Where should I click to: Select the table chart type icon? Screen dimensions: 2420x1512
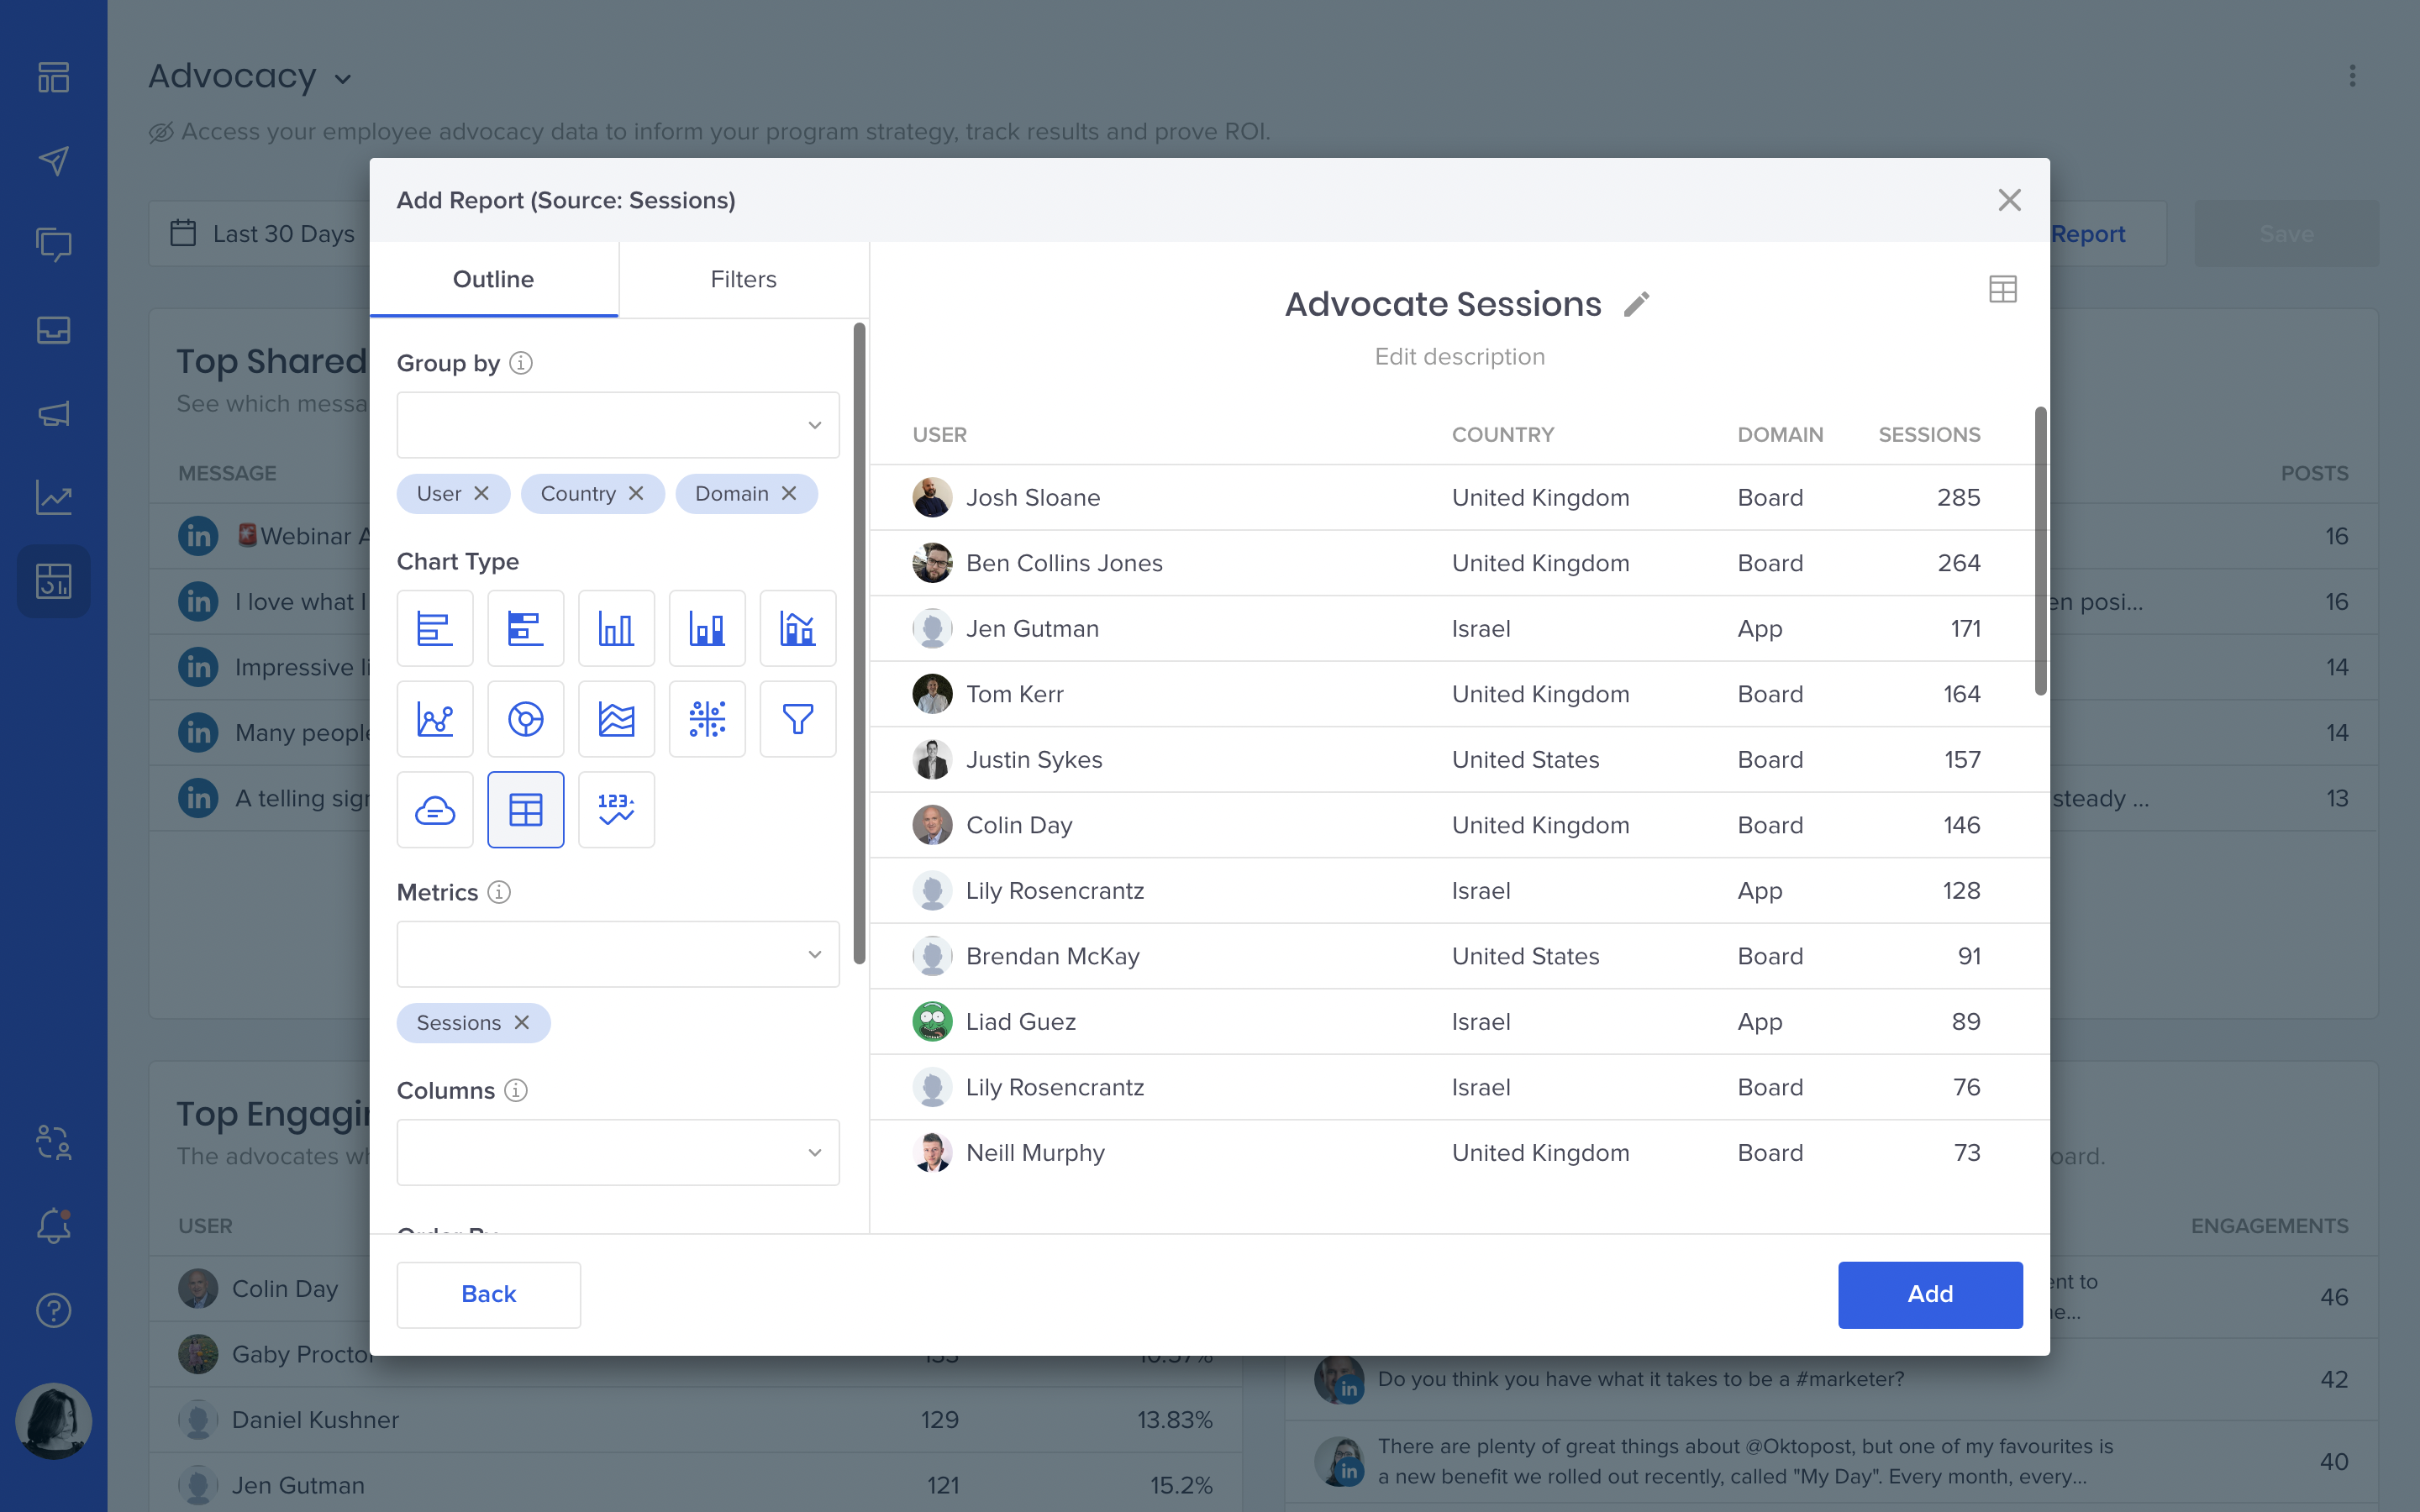point(525,809)
